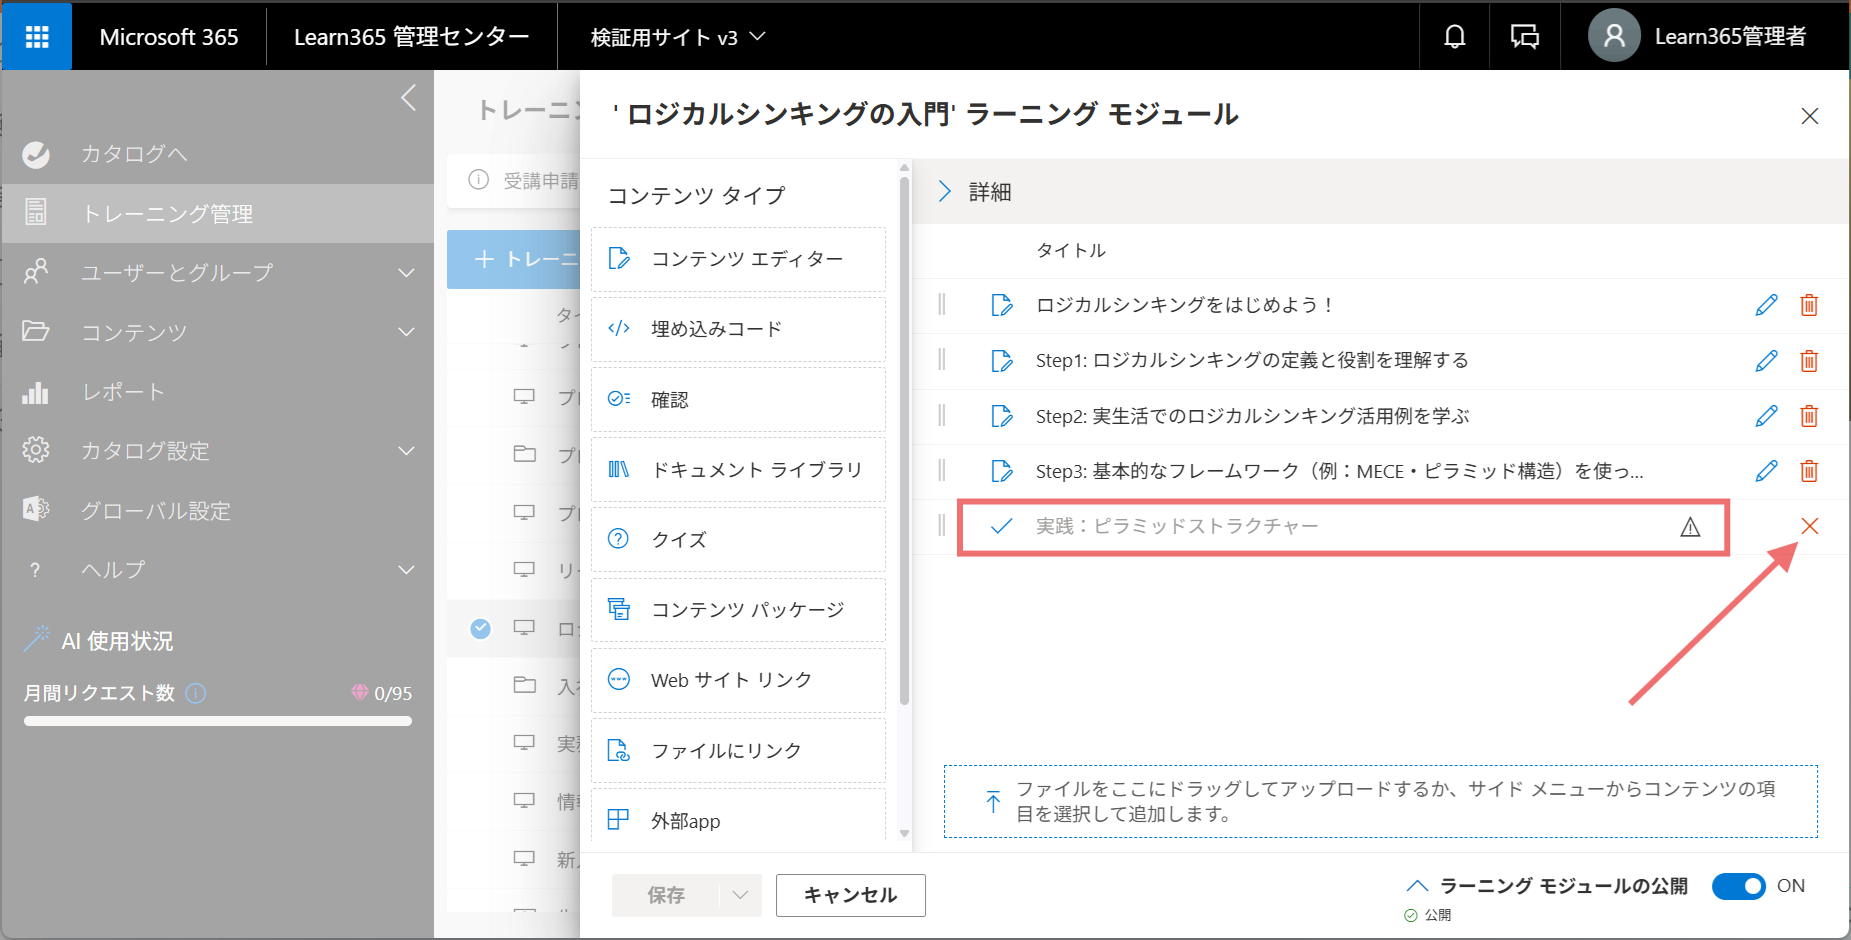1851x940 pixels.
Task: Open レポート in sidebar
Action: pos(218,392)
